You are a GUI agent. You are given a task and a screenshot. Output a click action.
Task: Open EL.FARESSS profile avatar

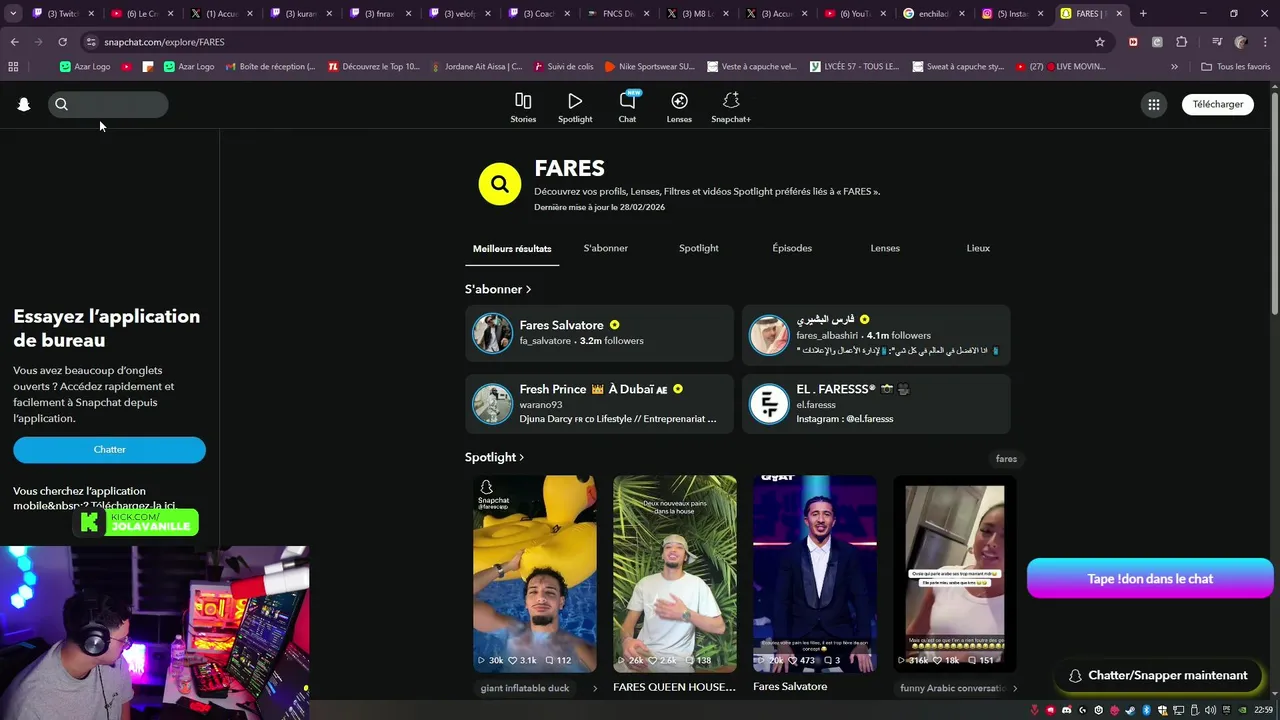coord(769,404)
